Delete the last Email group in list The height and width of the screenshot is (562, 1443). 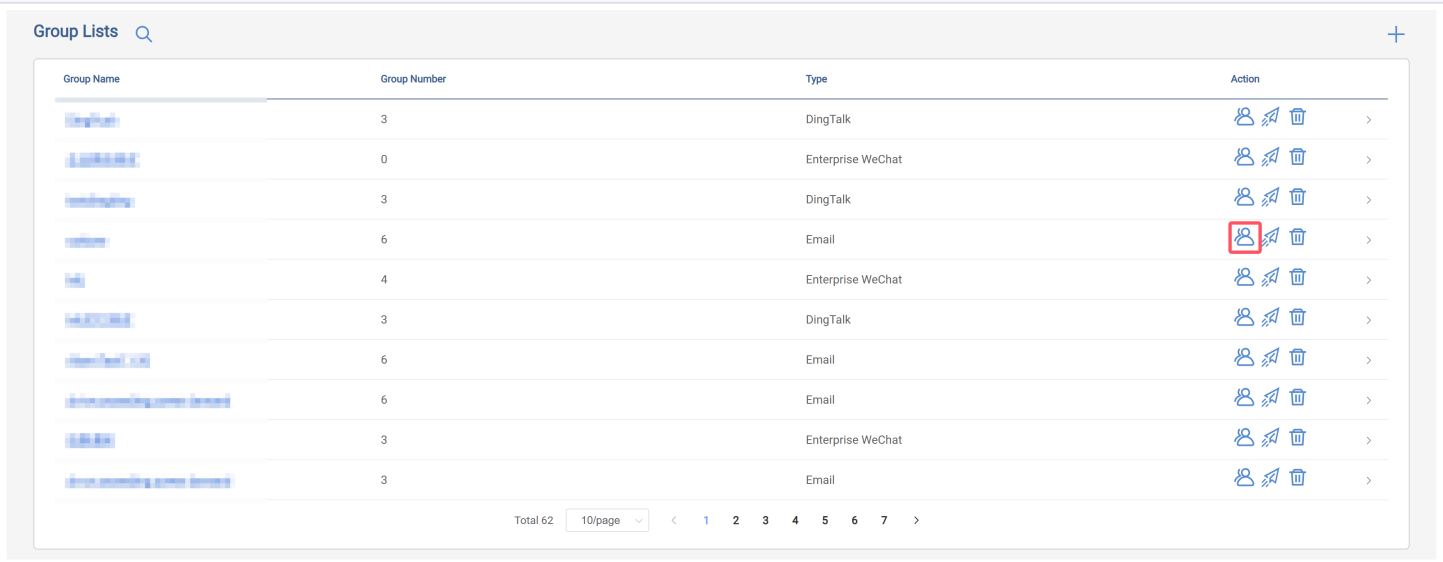point(1297,477)
